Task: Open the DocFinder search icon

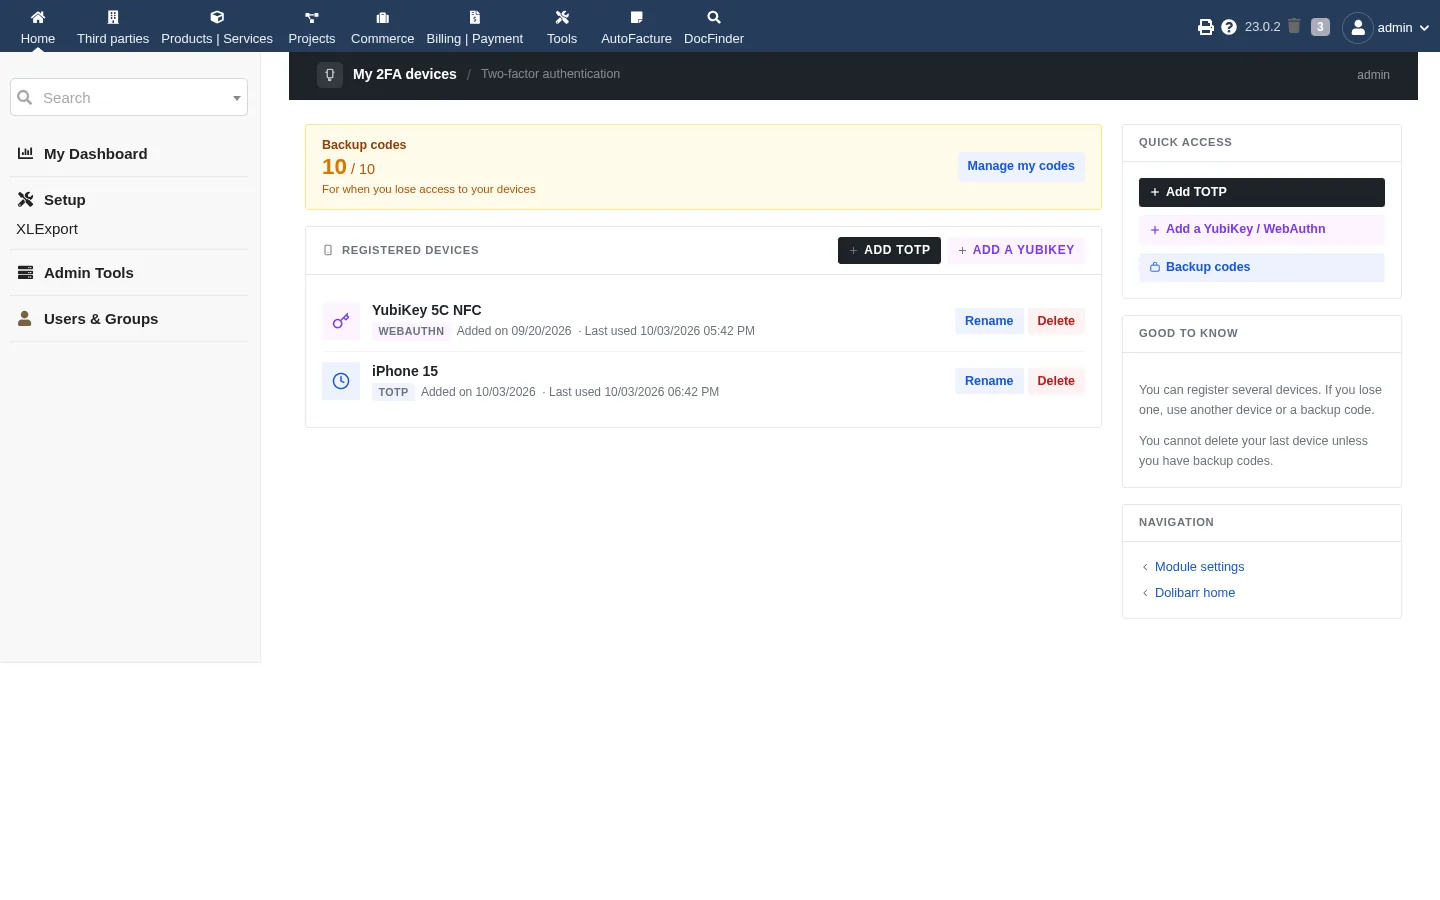Action: [714, 17]
